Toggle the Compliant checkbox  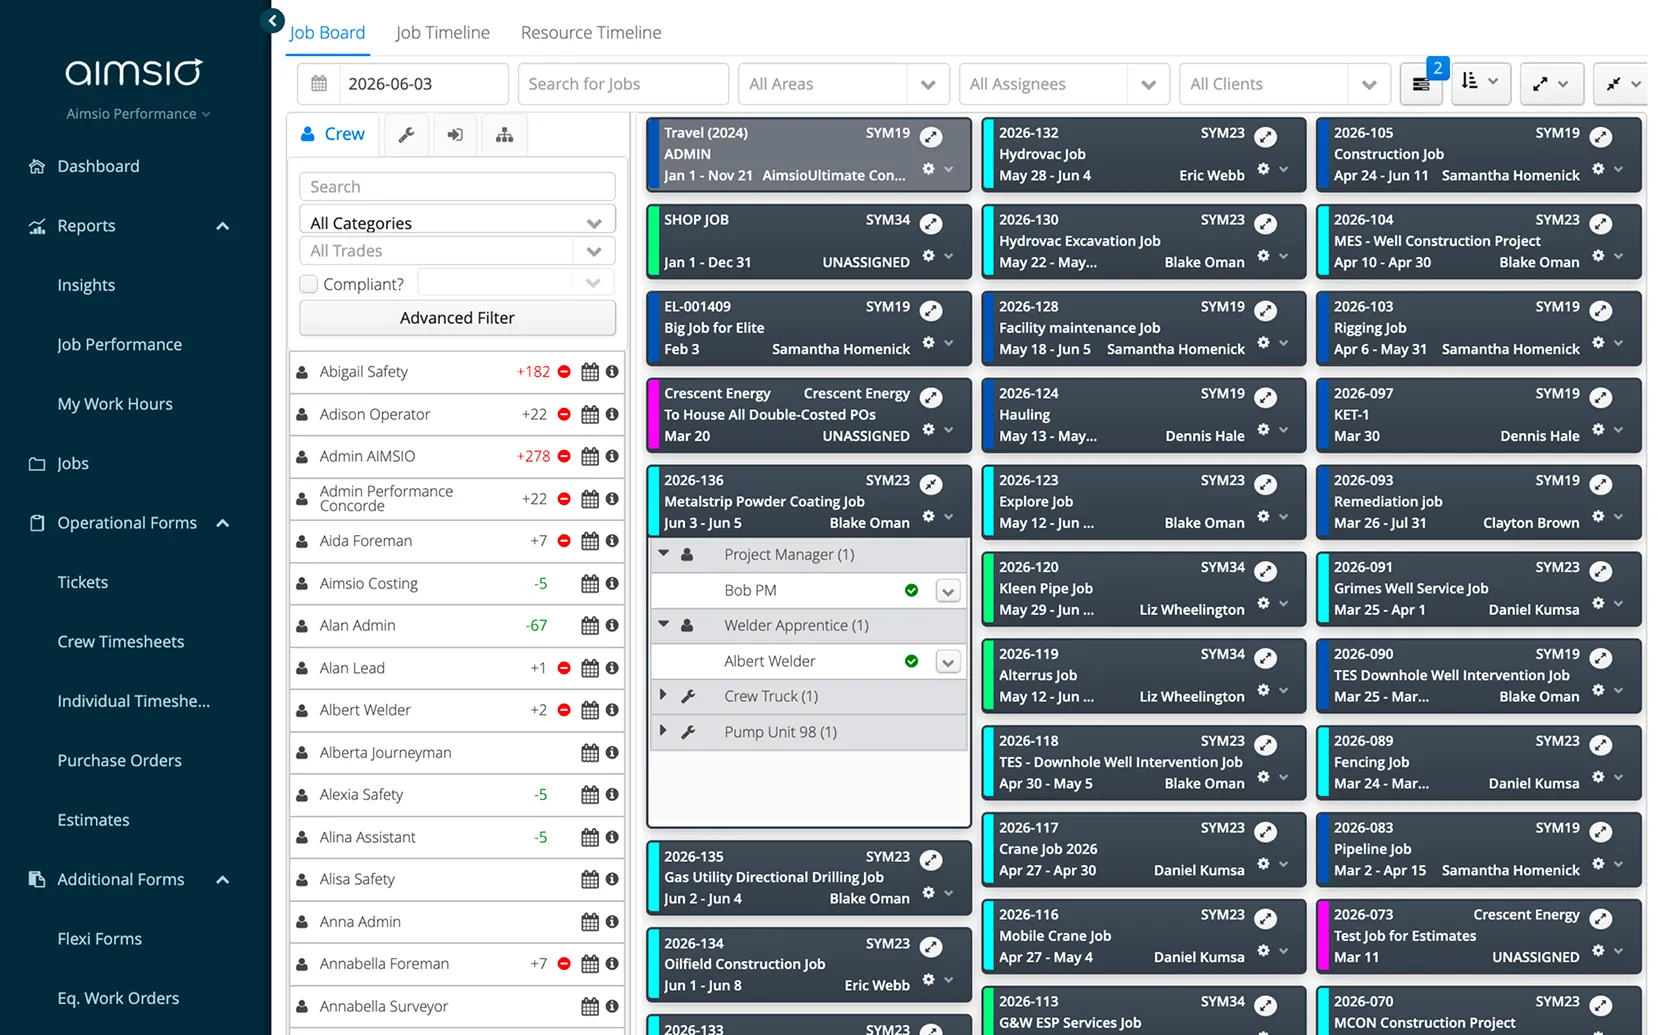309,284
